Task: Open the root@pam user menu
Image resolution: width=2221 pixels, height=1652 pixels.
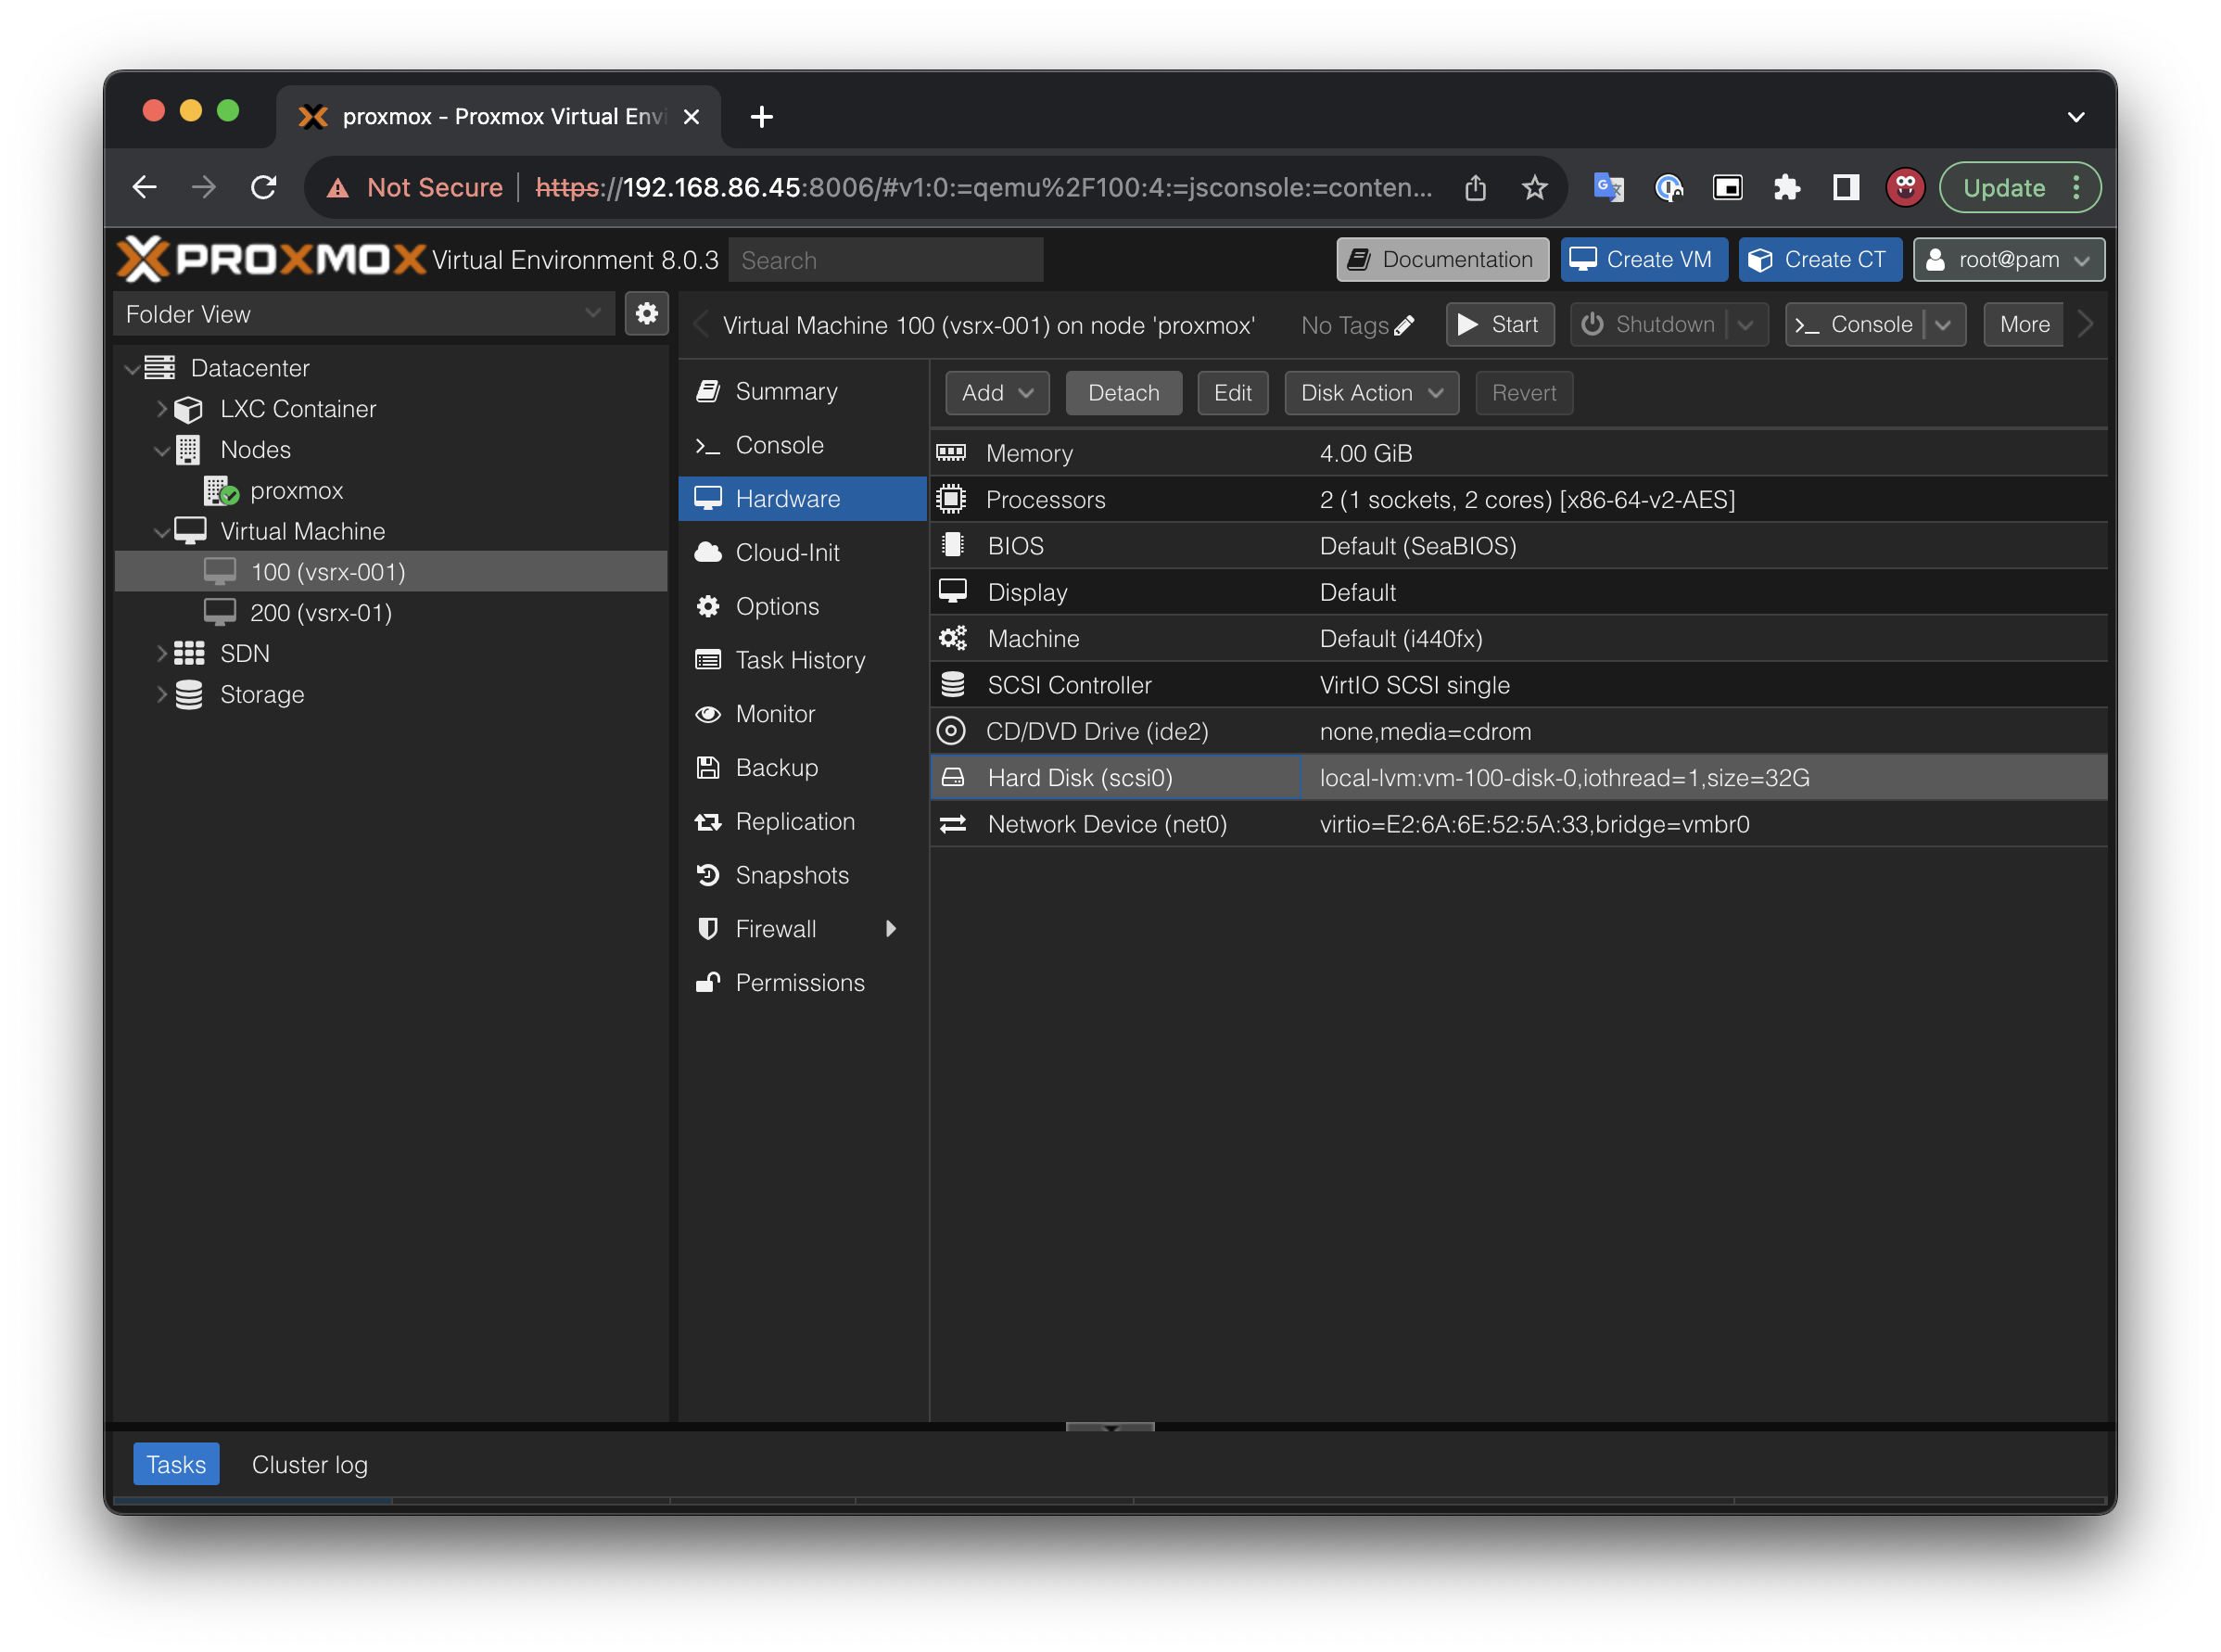Action: 2008,260
